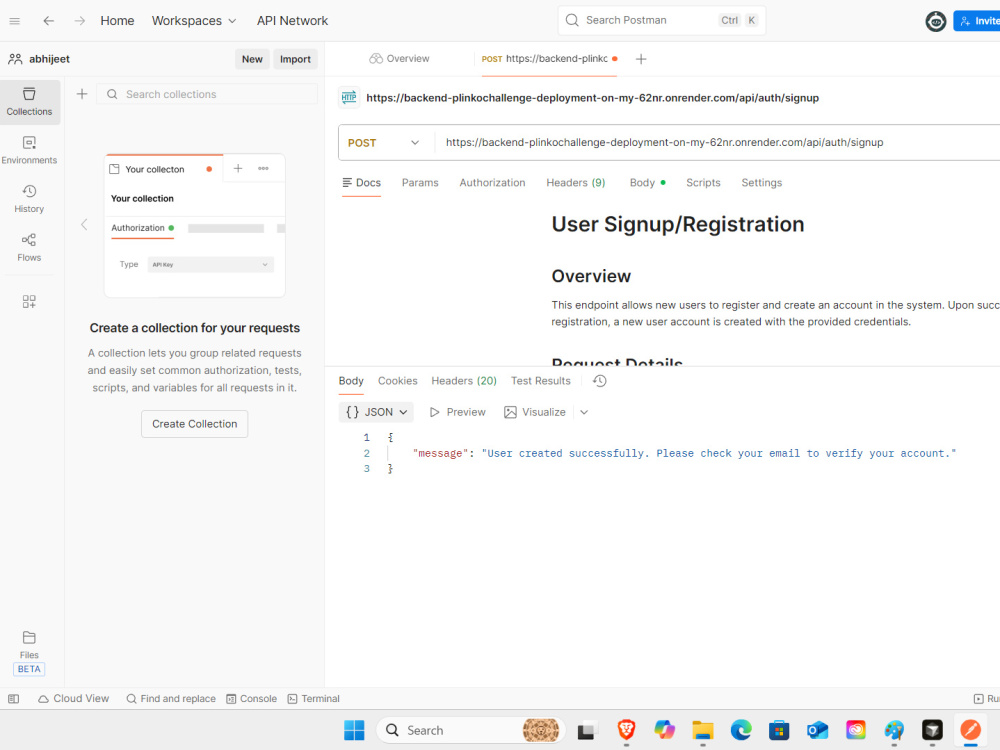This screenshot has width=1000, height=750.
Task: Click the Create Collection button
Action: point(195,424)
